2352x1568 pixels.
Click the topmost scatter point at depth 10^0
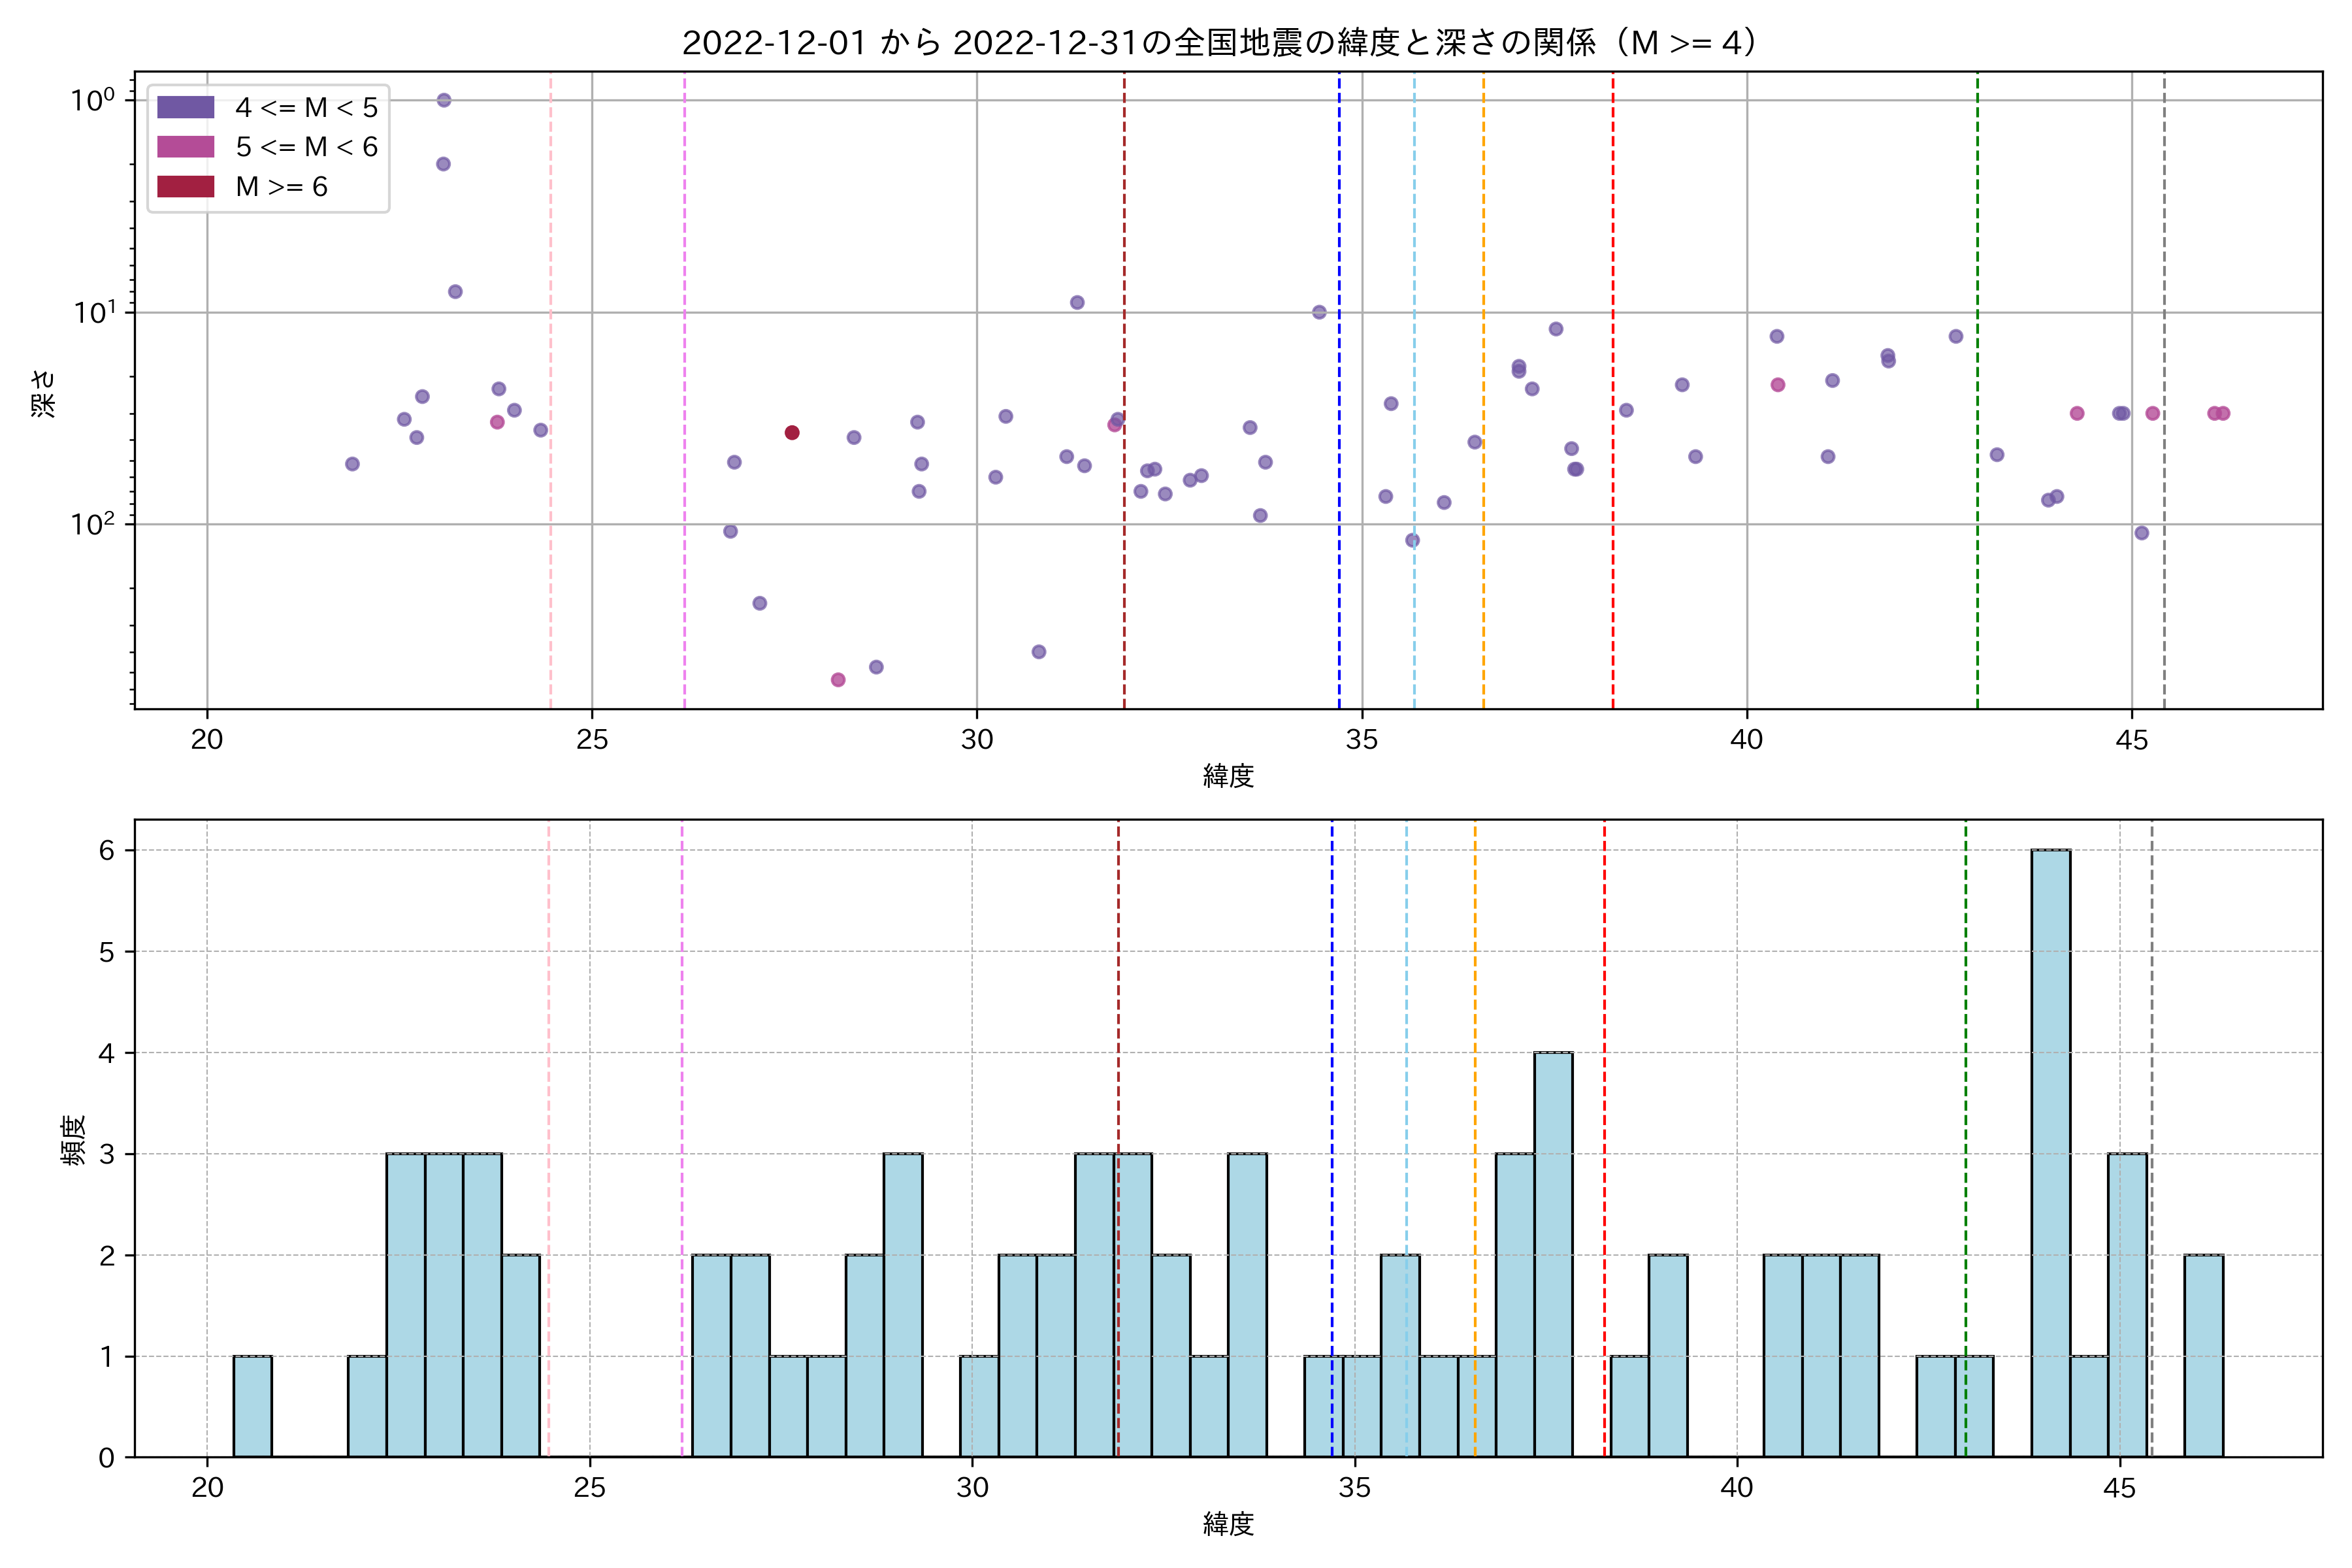coord(444,100)
